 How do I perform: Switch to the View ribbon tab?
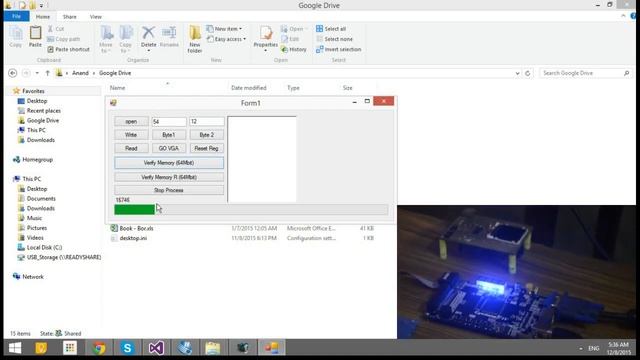96,17
